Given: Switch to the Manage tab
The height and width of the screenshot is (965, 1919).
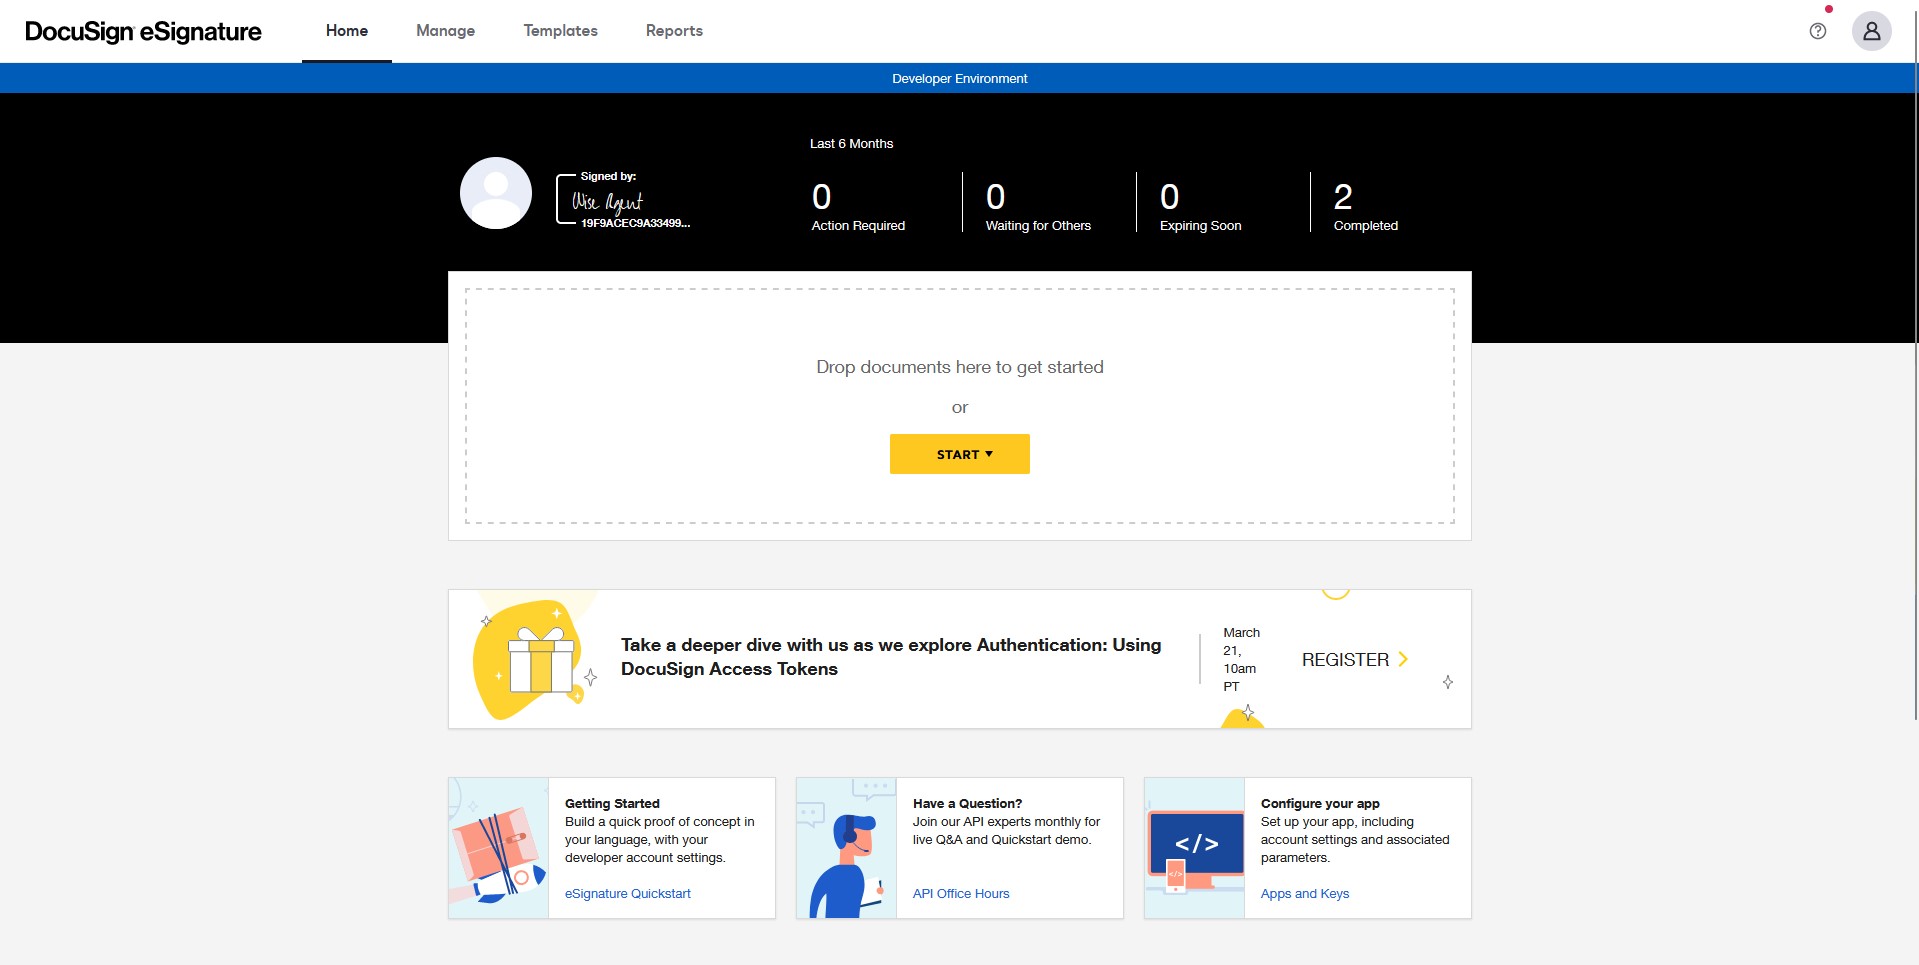Looking at the screenshot, I should (x=446, y=31).
